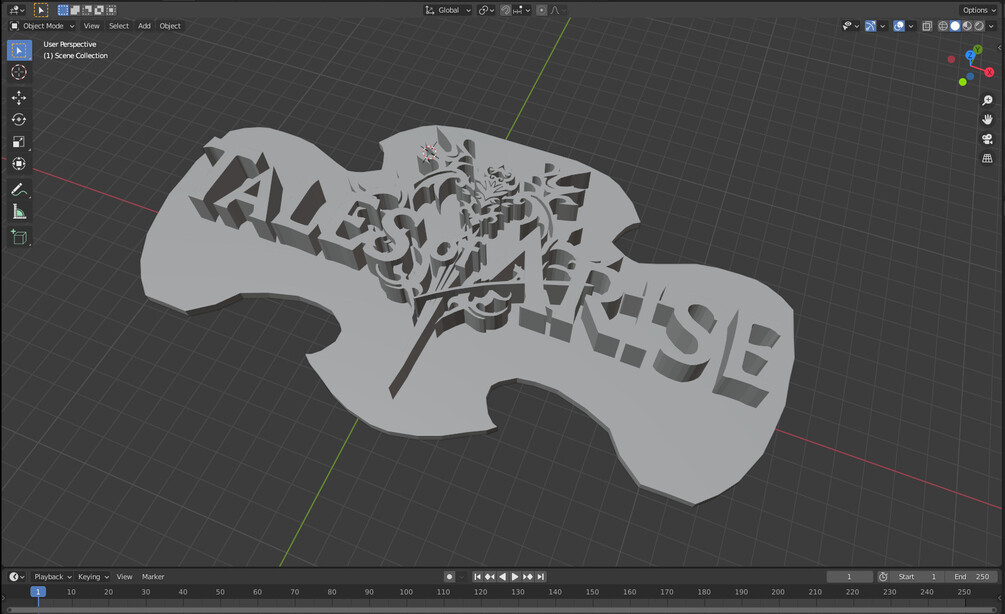The image size is (1005, 614).
Task: Set selection mode to subtract (third square icon)
Action: (x=87, y=10)
